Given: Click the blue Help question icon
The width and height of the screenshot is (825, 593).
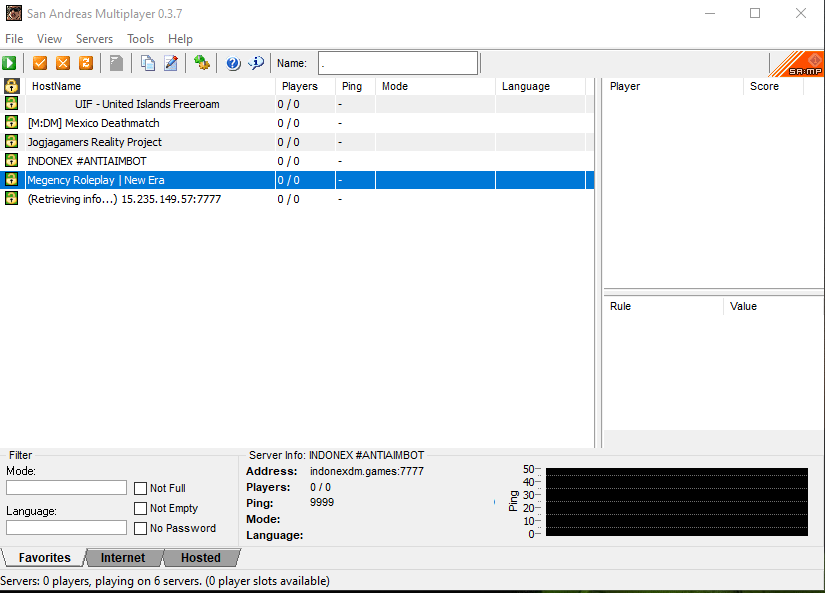Looking at the screenshot, I should (x=233, y=63).
